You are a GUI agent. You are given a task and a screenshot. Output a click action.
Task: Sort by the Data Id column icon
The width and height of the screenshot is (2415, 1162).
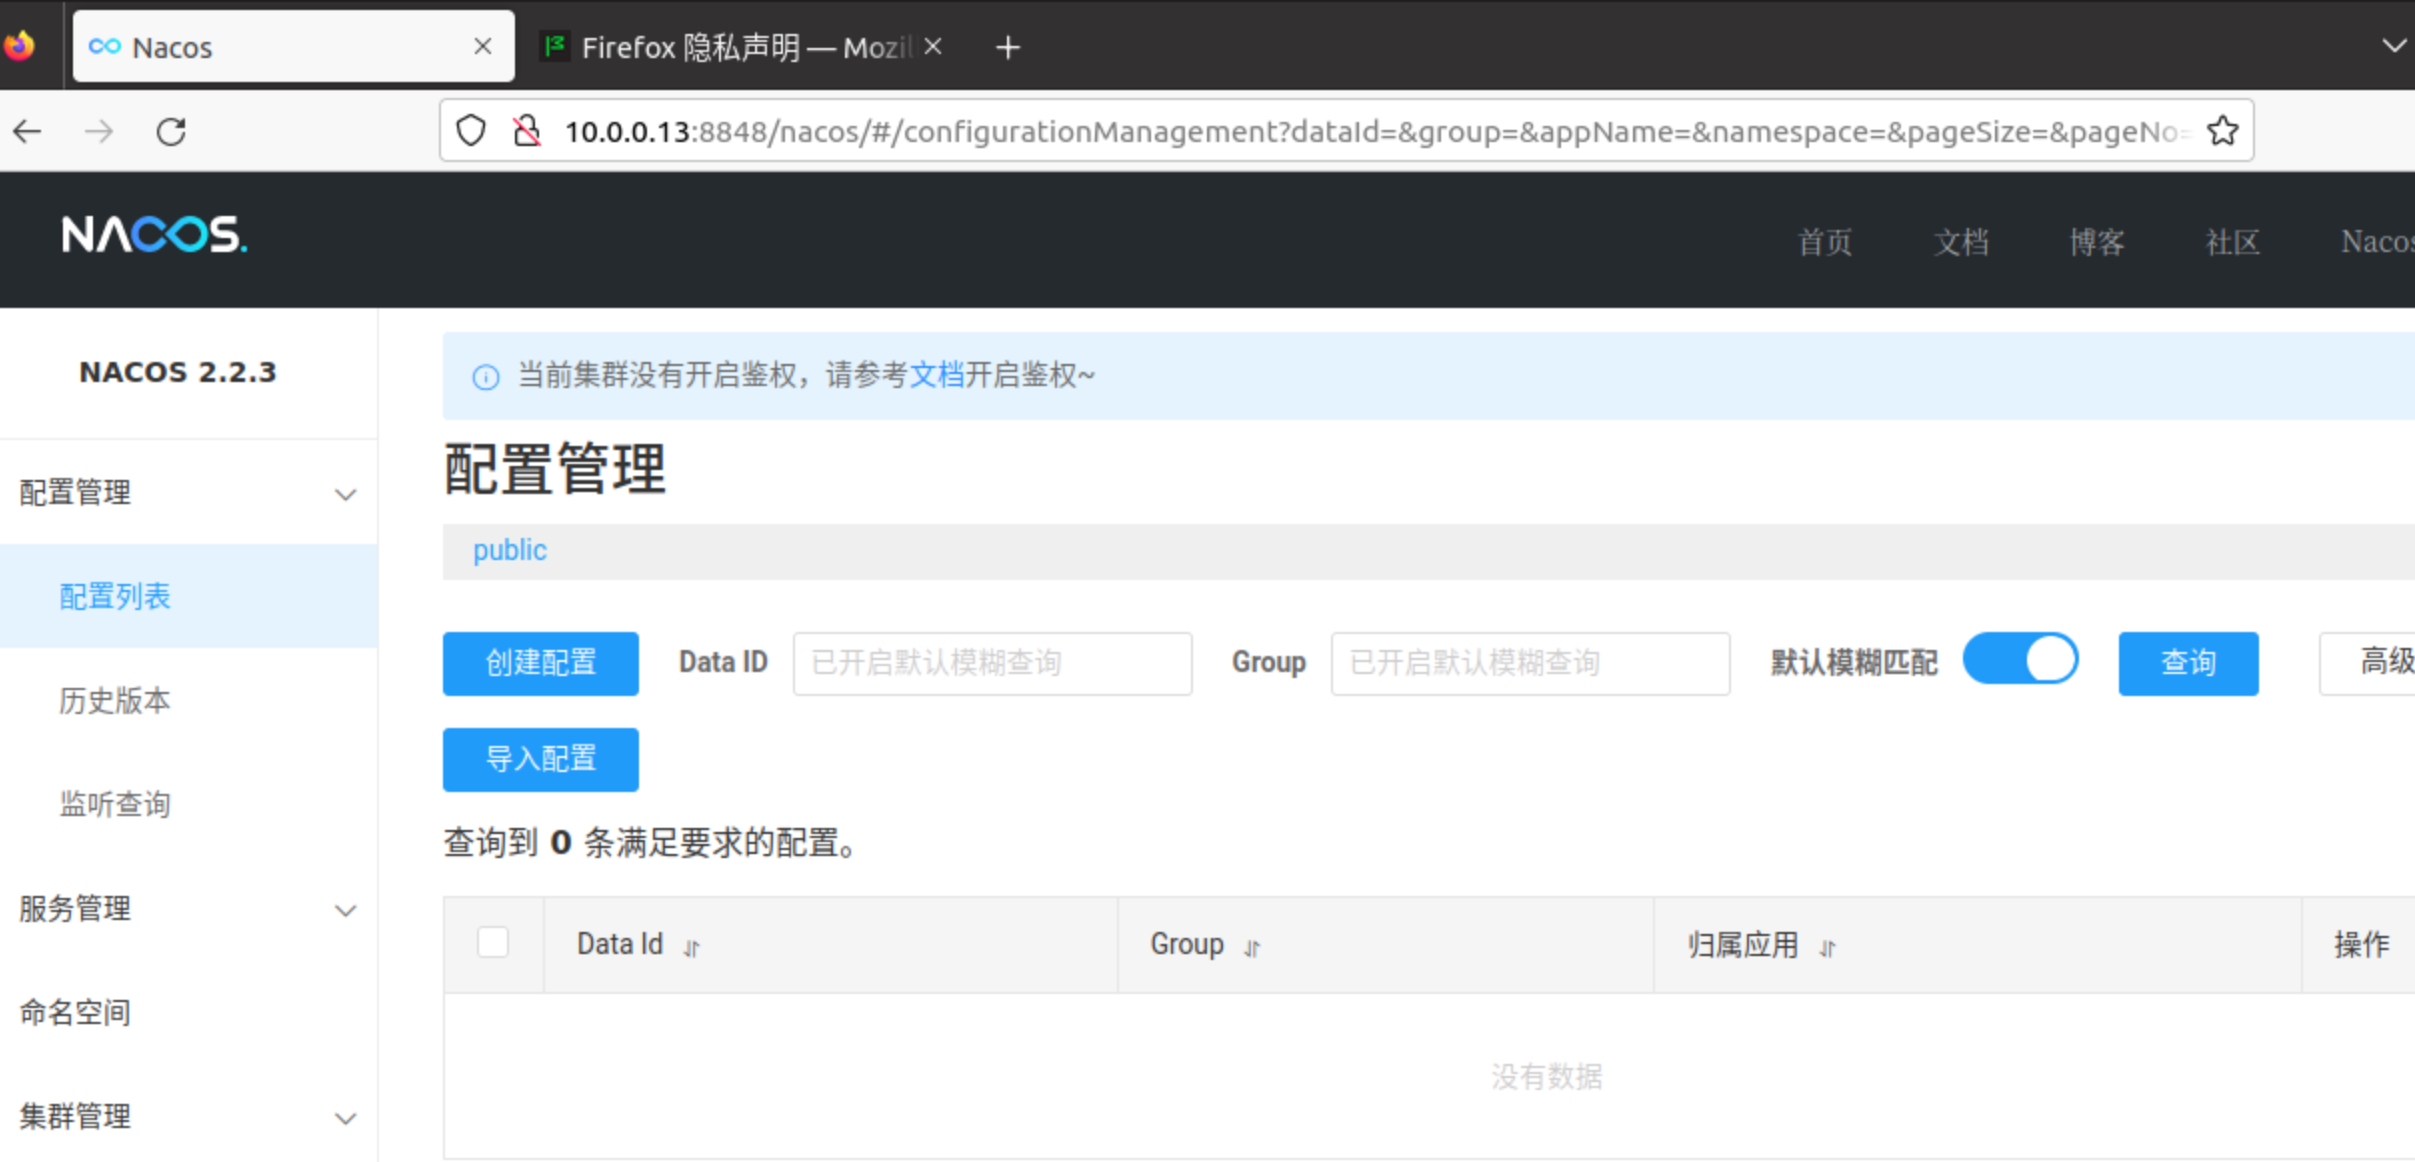(x=691, y=947)
